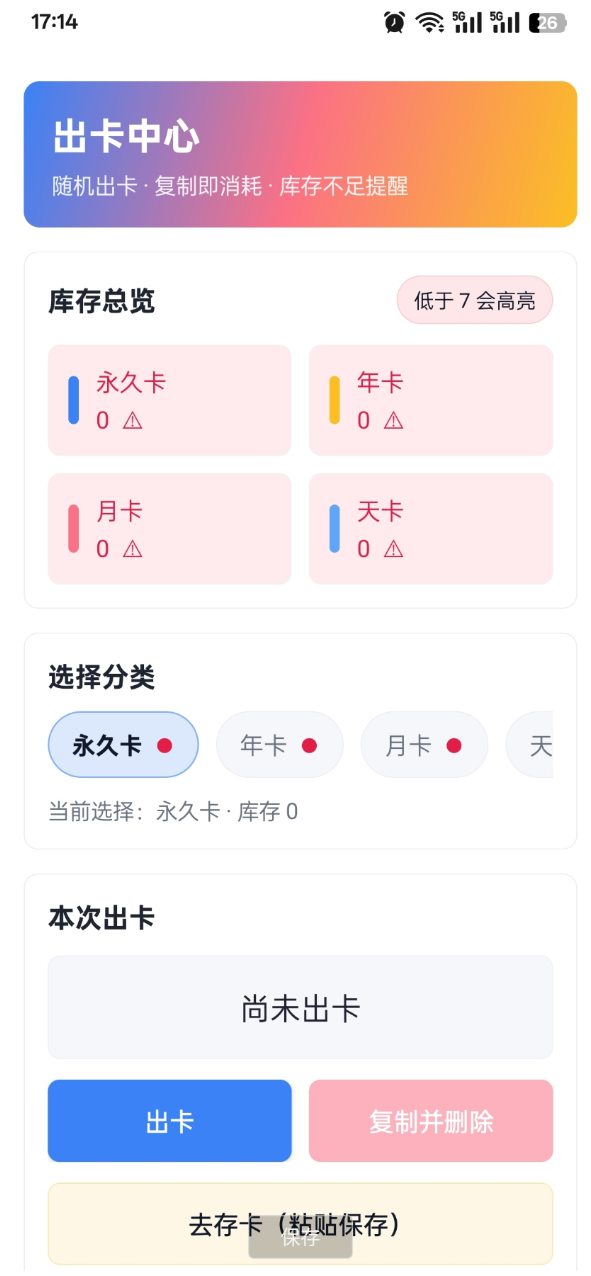Click the 去存卡（粘贴保存） option
Viewport: 591px width, 1276px height.
click(299, 1224)
